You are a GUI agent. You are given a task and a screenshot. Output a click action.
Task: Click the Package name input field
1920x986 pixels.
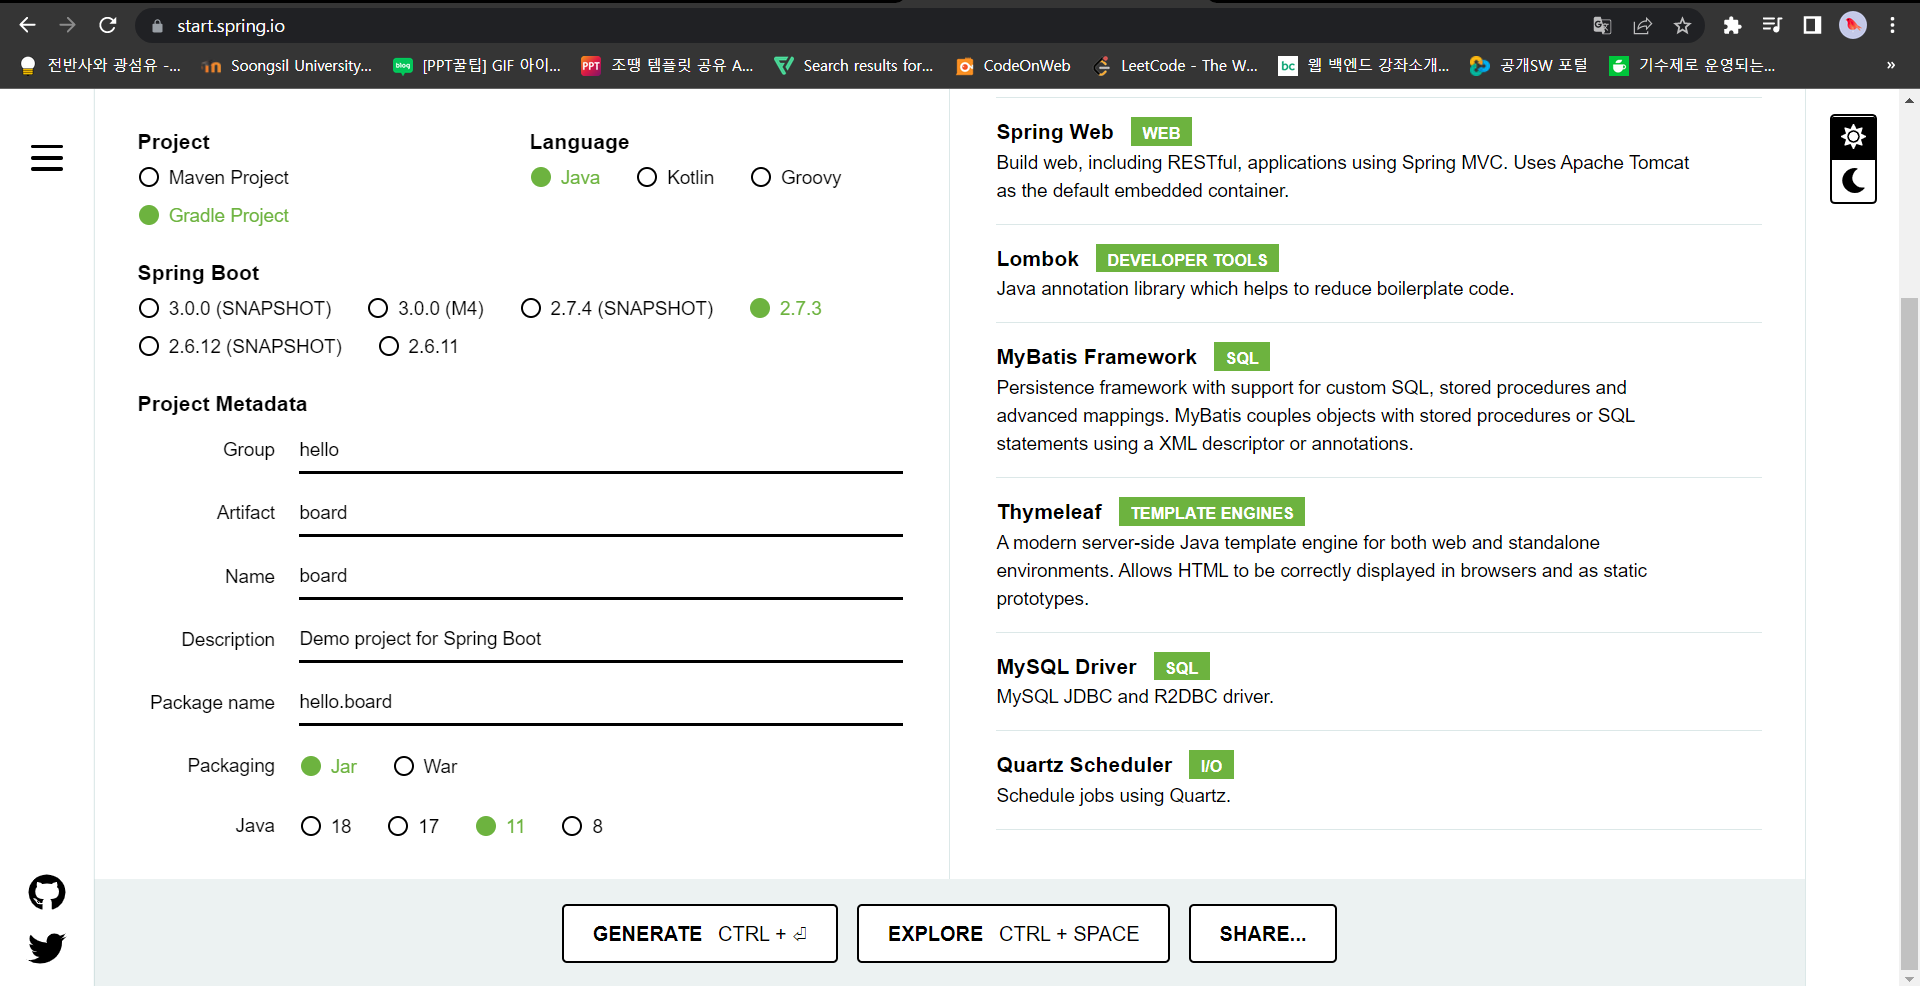click(x=601, y=702)
